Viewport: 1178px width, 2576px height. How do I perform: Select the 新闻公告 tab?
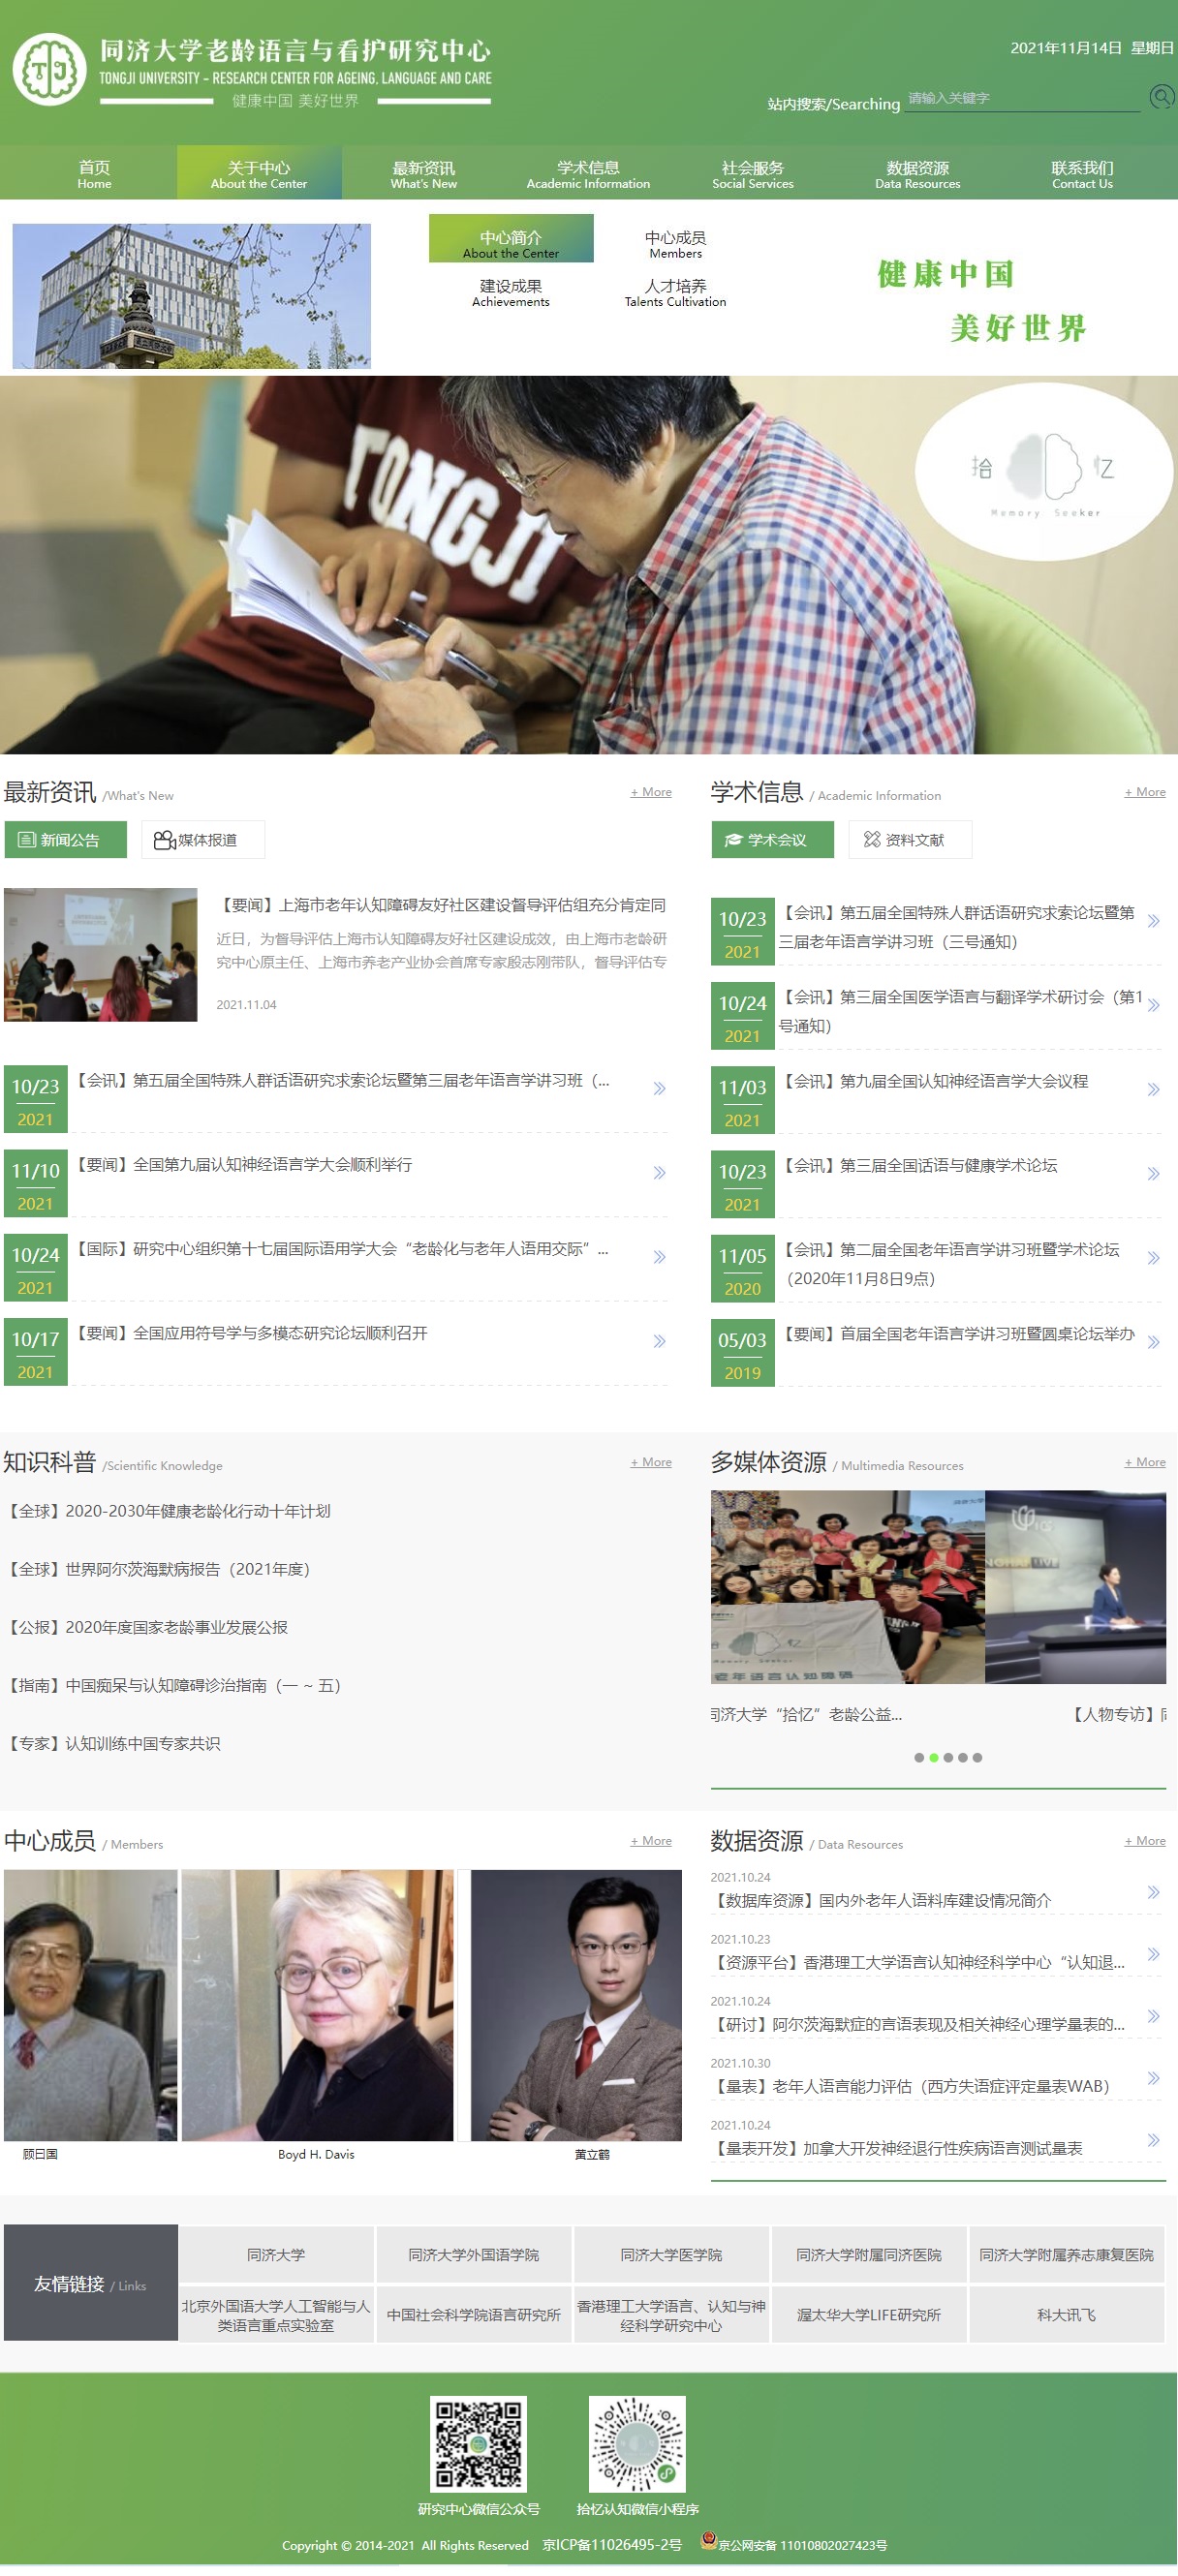pos(66,840)
